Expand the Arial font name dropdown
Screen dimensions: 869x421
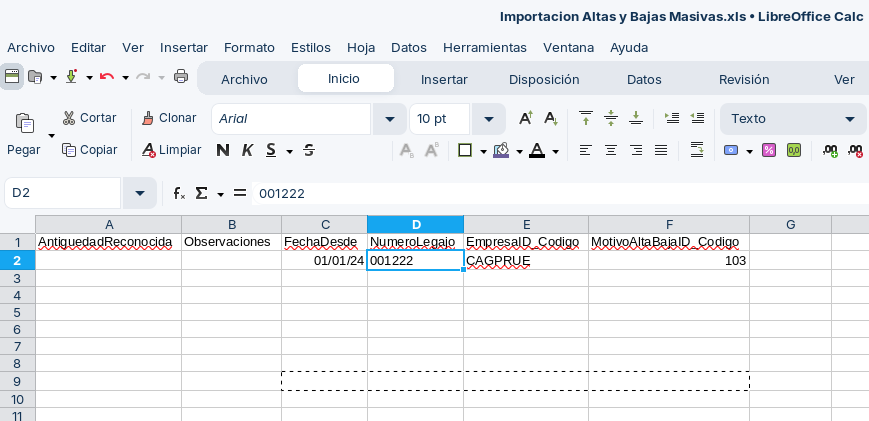coord(389,119)
